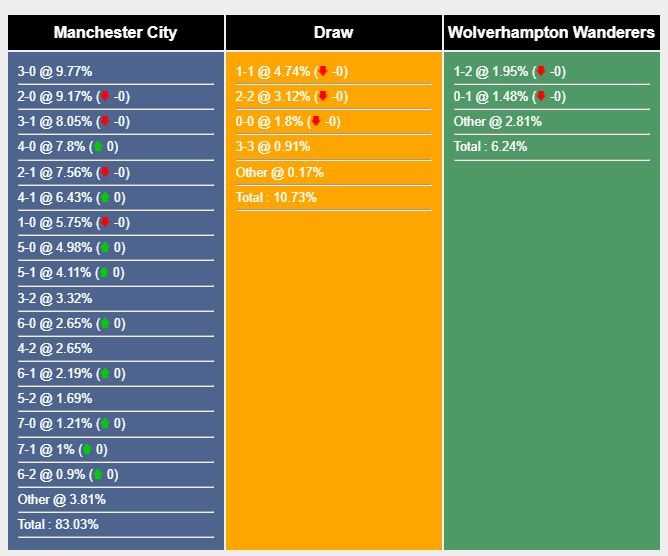Screen dimensions: 668x556
Task: Click the Manchester City Total 83.03% row
Action: click(x=58, y=524)
